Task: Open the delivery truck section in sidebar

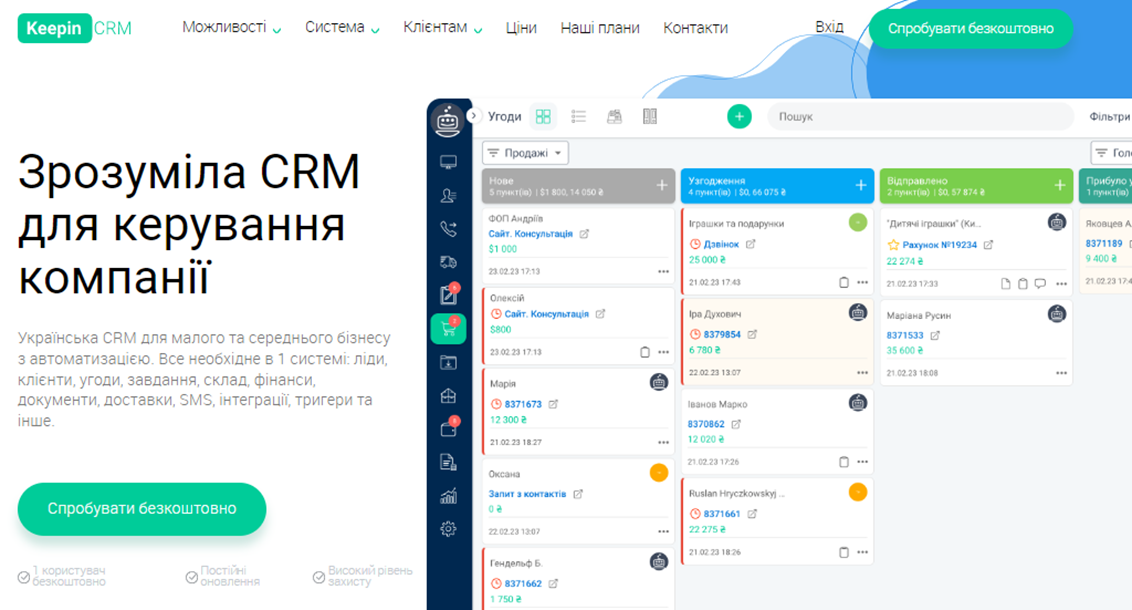Action: pos(448,262)
